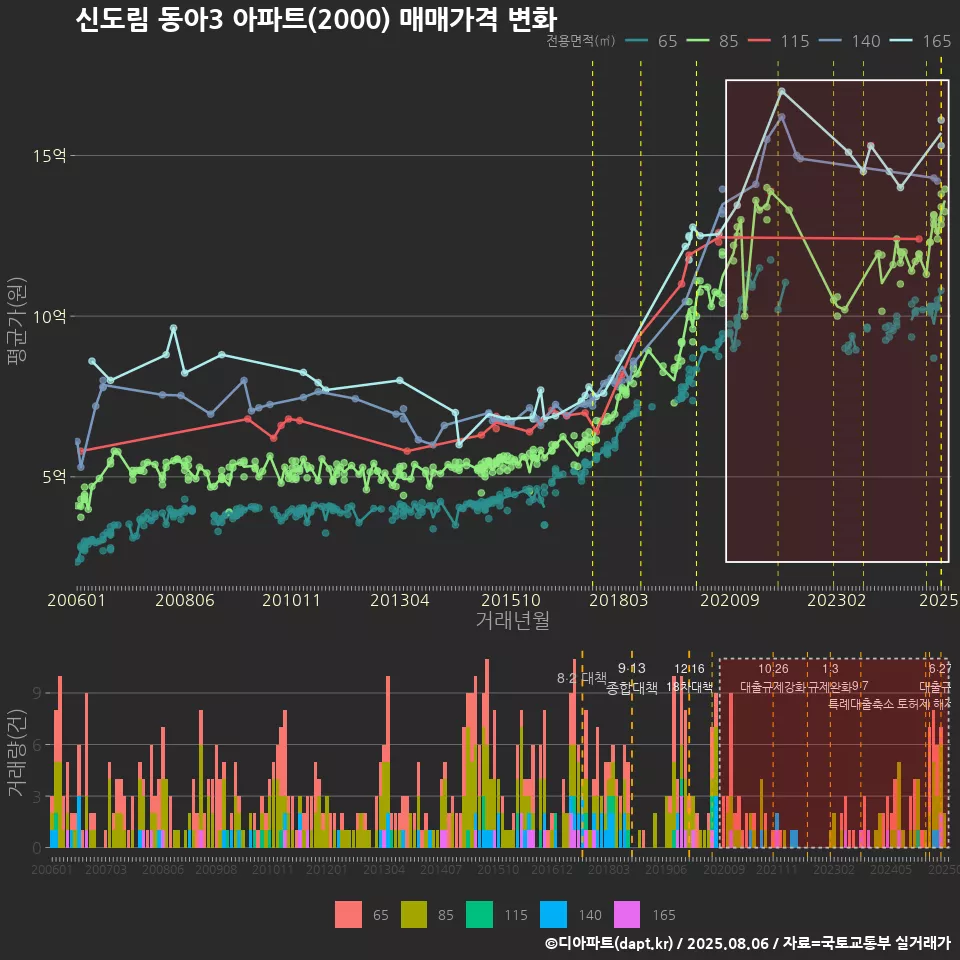Click the '8·2 대책' policy annotation
Image resolution: width=960 pixels, height=960 pixels.
(x=582, y=678)
